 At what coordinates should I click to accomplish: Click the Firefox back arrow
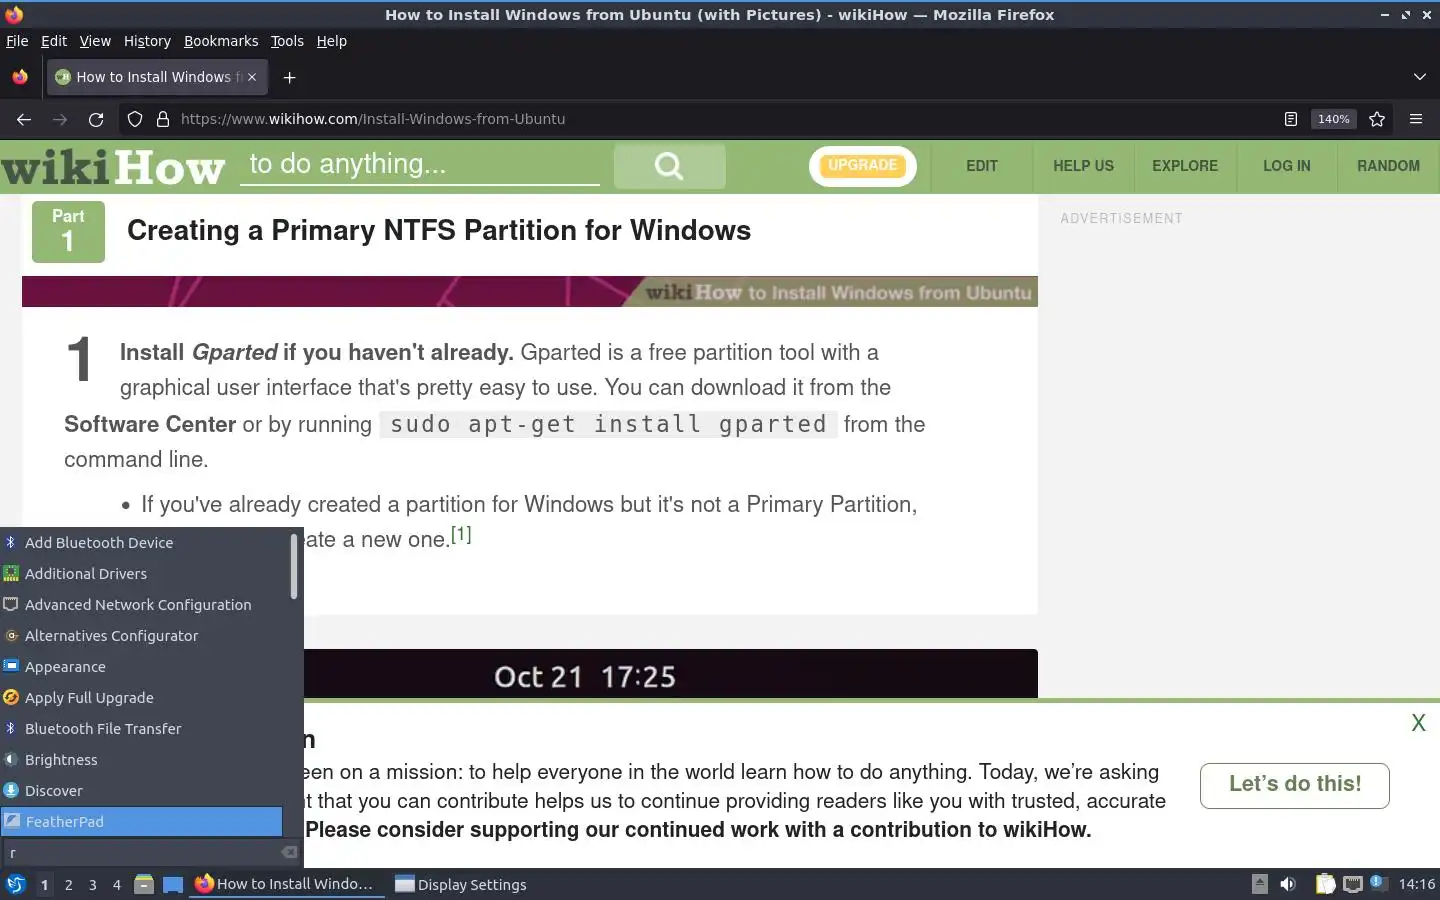[24, 119]
